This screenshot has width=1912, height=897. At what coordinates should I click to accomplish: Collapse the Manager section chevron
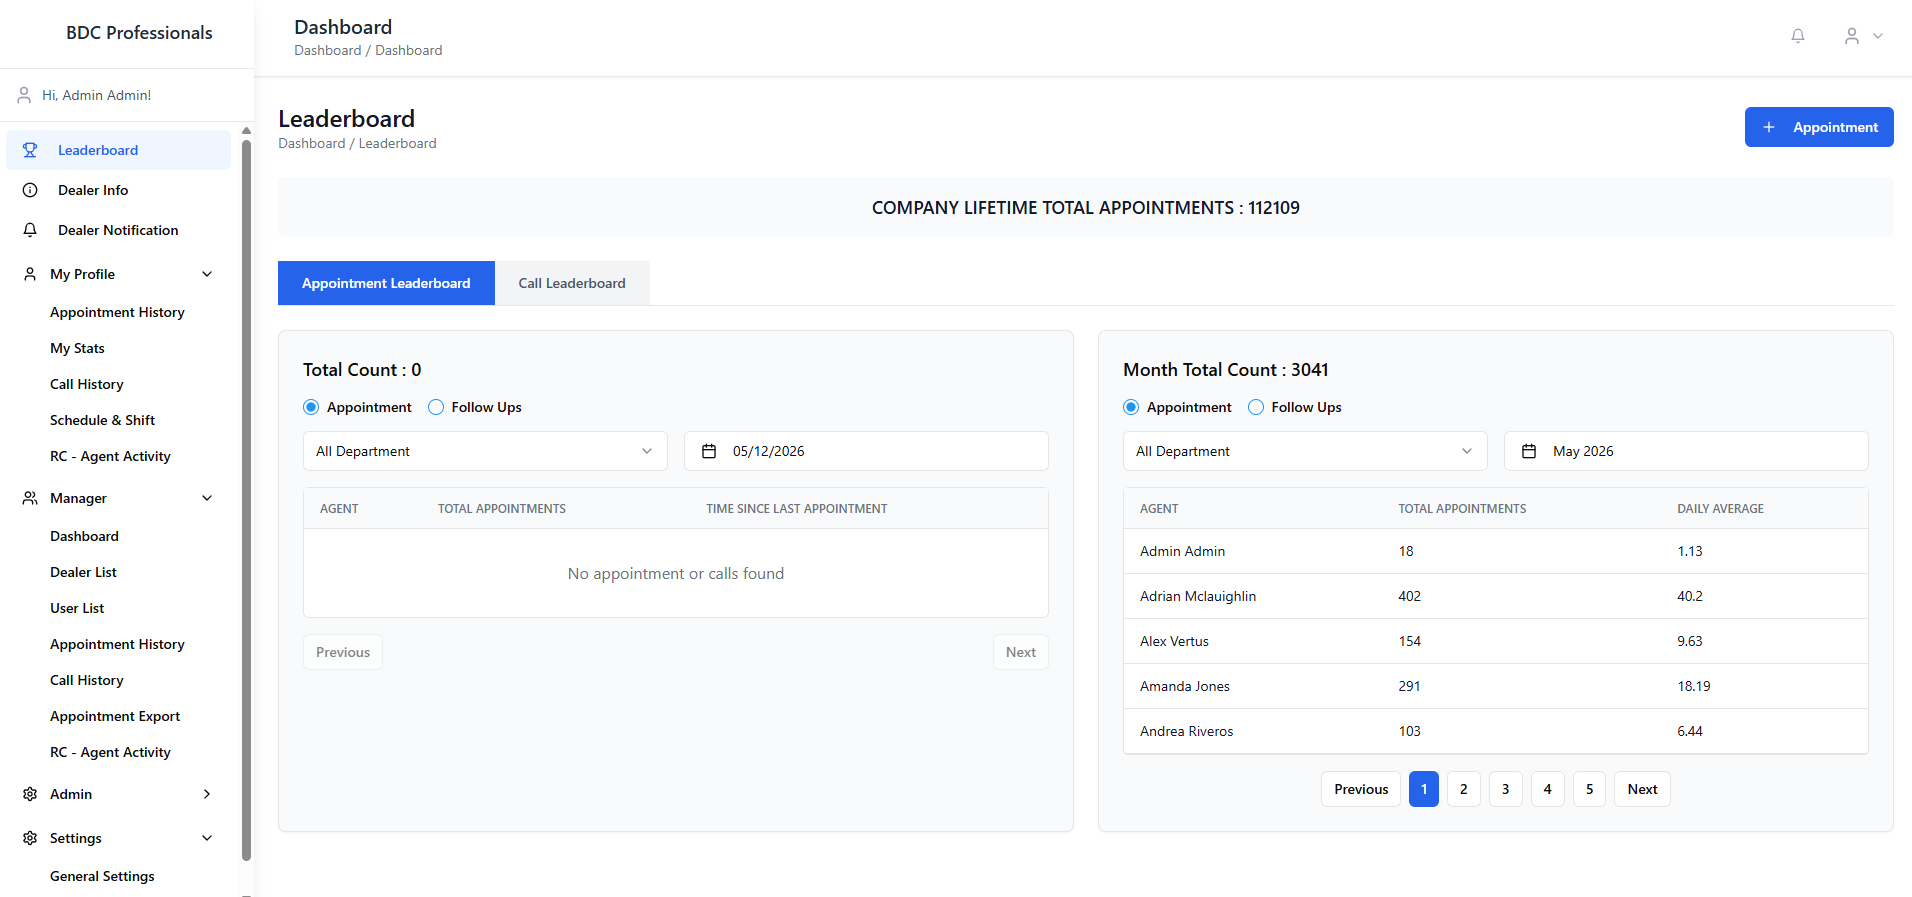pos(207,498)
